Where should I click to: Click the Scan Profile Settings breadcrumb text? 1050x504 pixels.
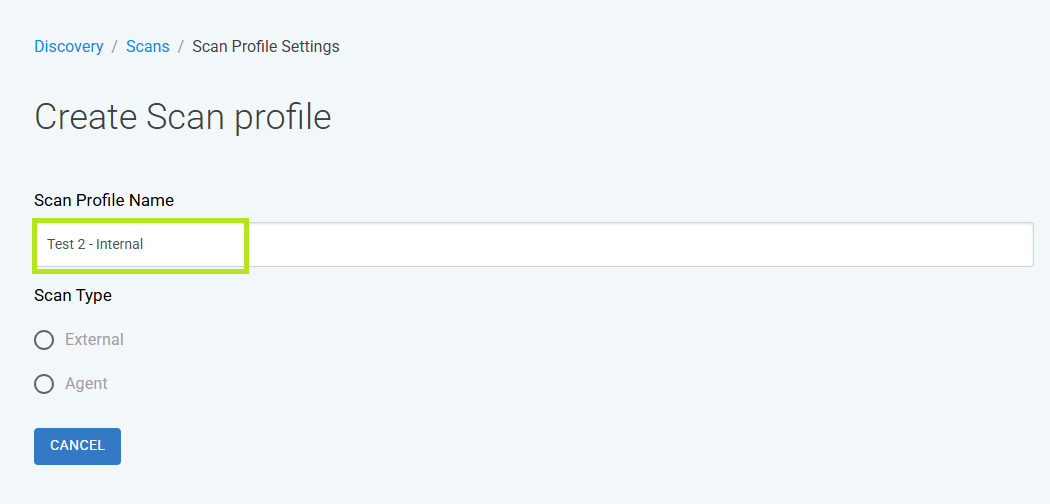(x=266, y=47)
